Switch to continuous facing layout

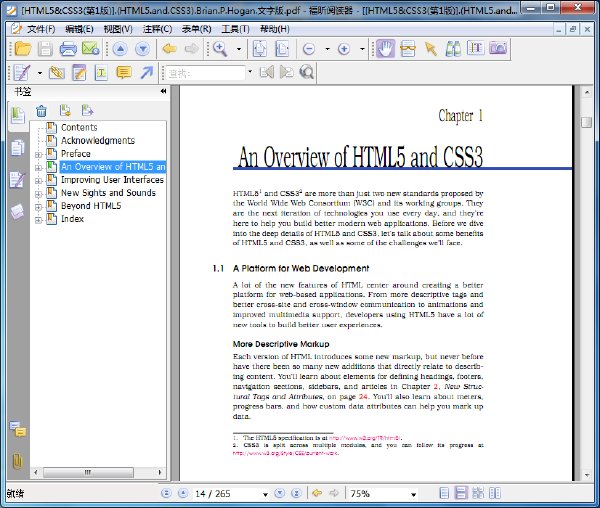pyautogui.click(x=478, y=493)
